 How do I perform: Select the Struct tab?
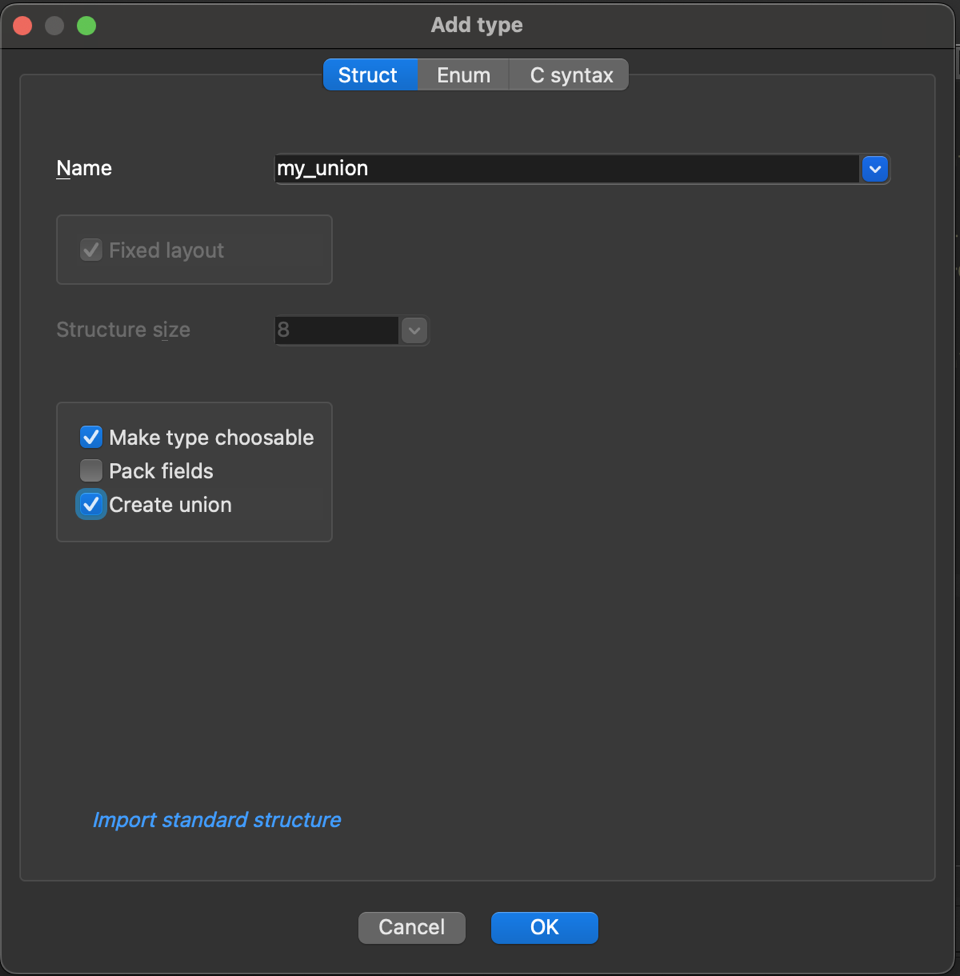click(368, 75)
